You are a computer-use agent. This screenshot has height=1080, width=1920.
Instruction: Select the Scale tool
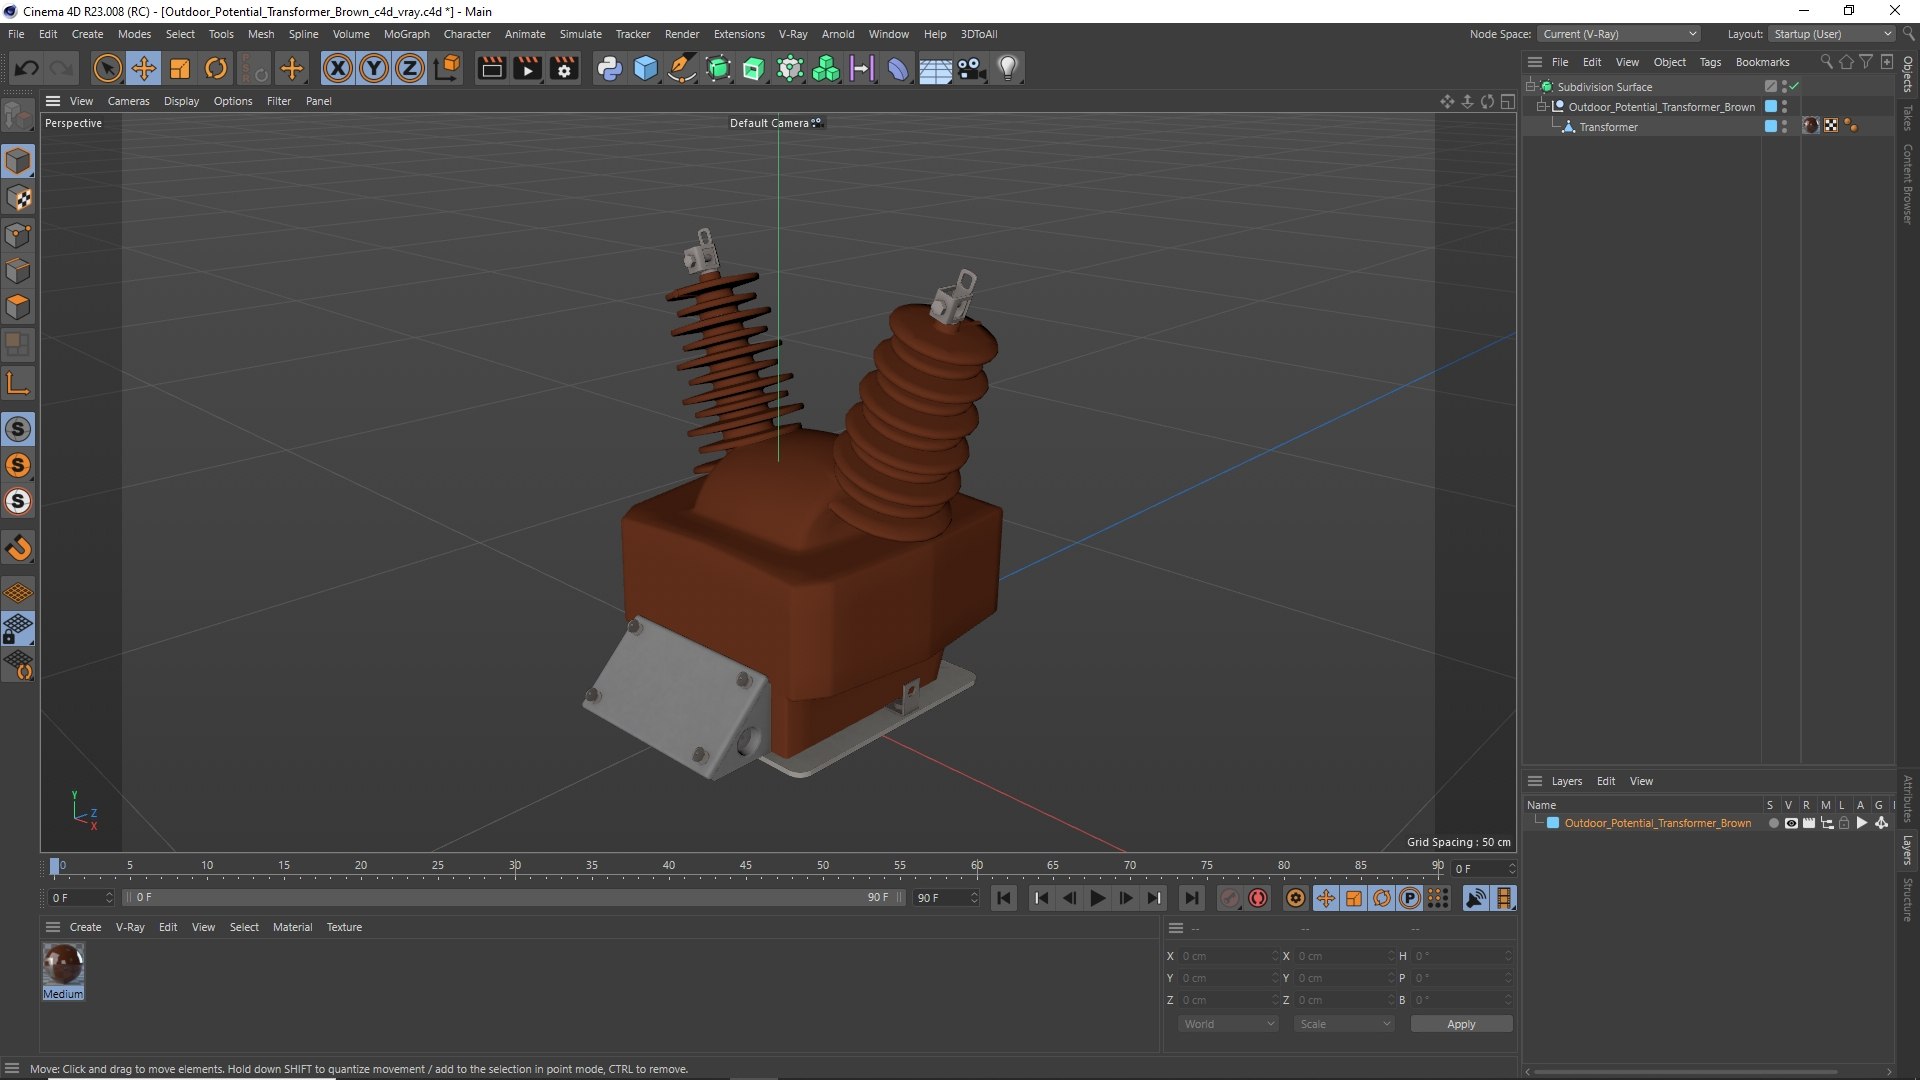(x=180, y=68)
